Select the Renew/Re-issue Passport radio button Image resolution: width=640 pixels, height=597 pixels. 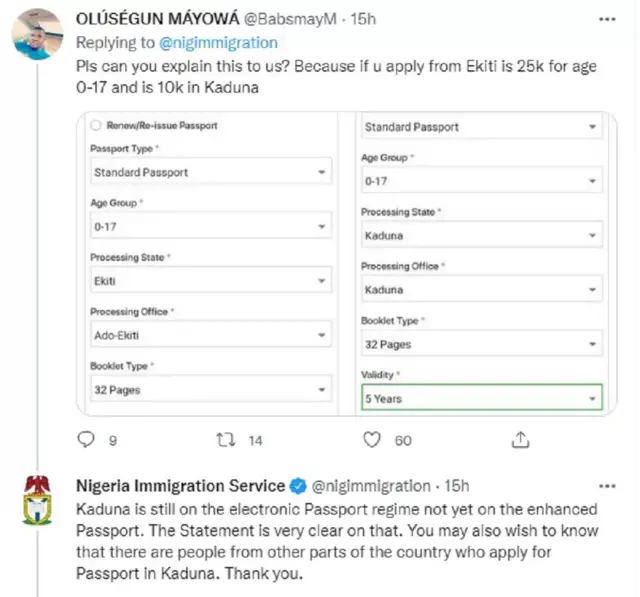point(97,126)
